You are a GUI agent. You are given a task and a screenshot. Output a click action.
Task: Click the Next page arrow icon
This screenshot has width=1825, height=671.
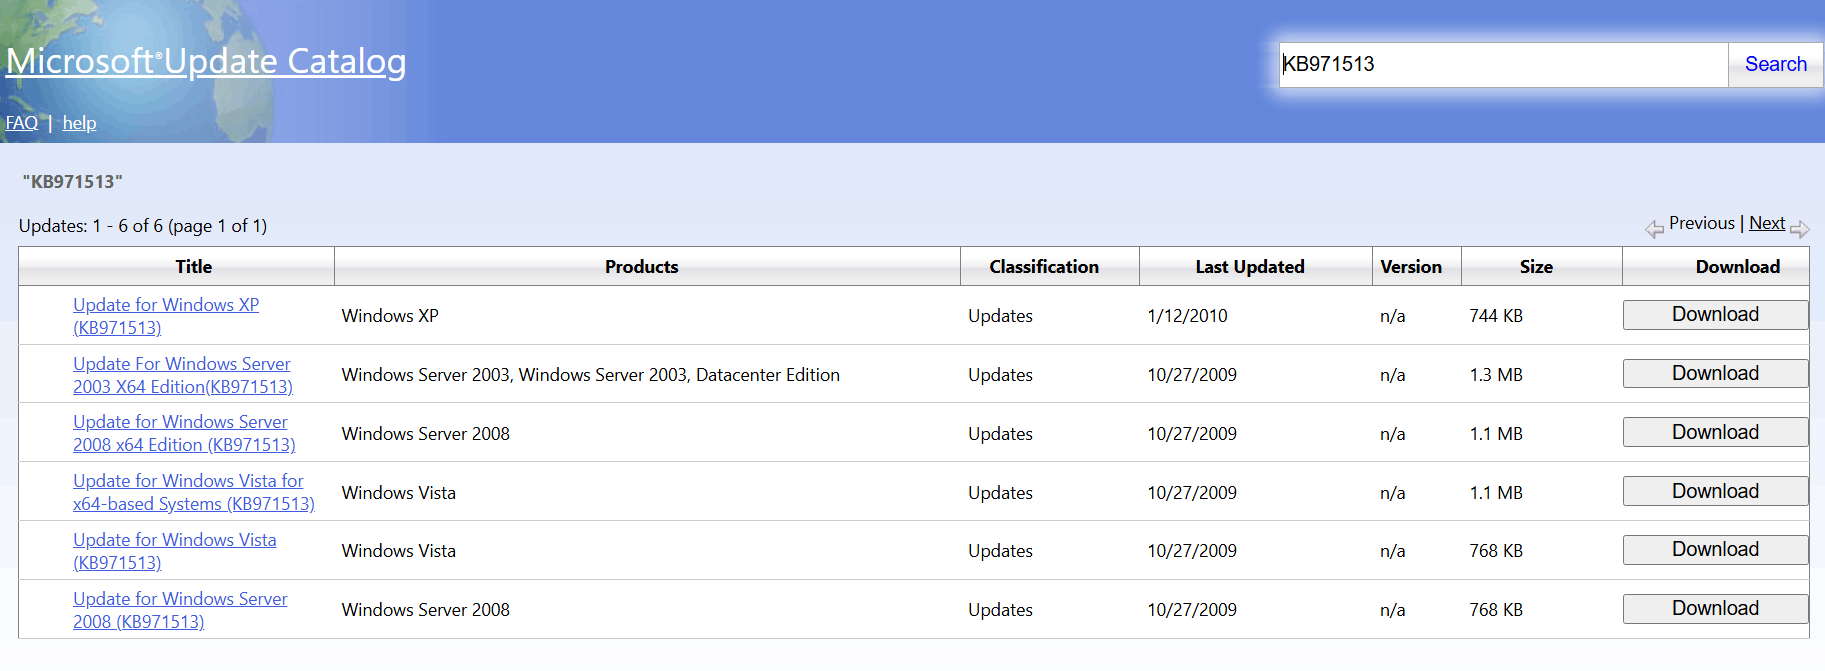click(1799, 229)
